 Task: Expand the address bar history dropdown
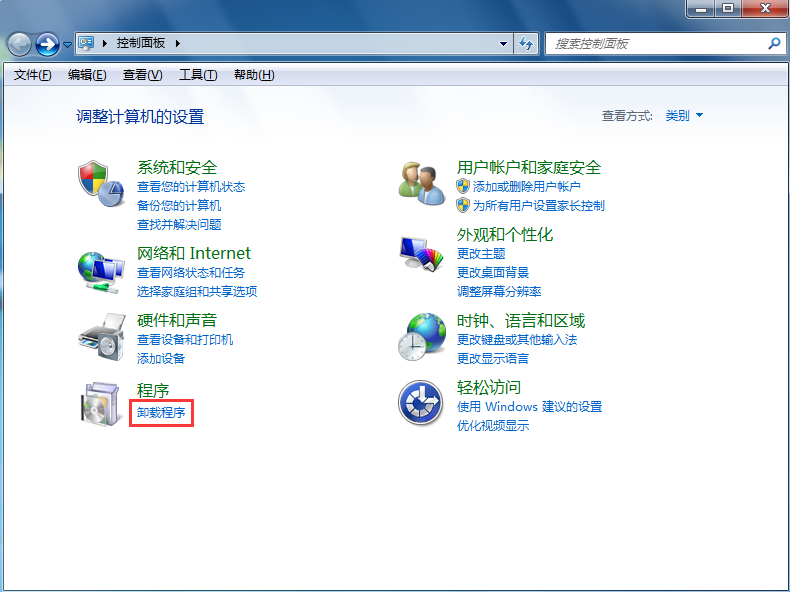point(503,44)
